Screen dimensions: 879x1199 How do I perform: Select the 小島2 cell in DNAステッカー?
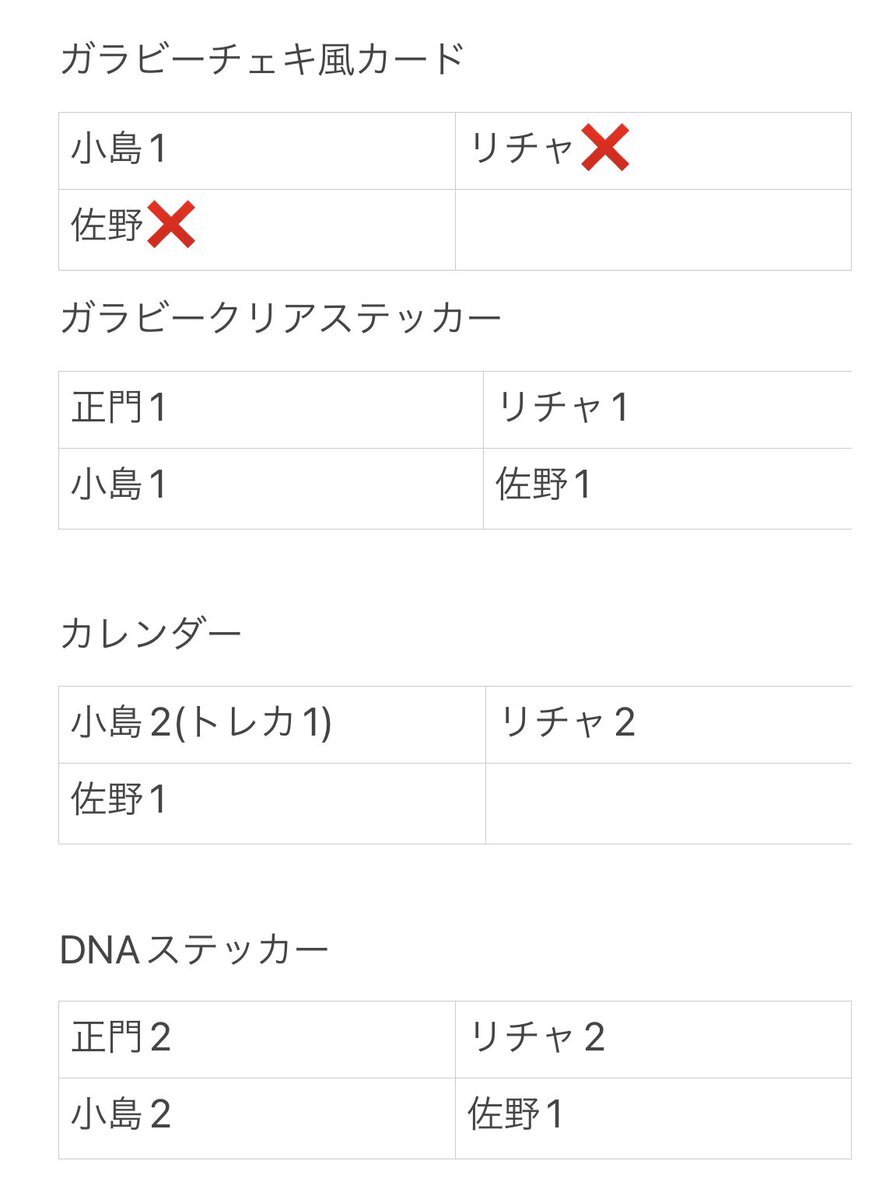(x=257, y=1119)
